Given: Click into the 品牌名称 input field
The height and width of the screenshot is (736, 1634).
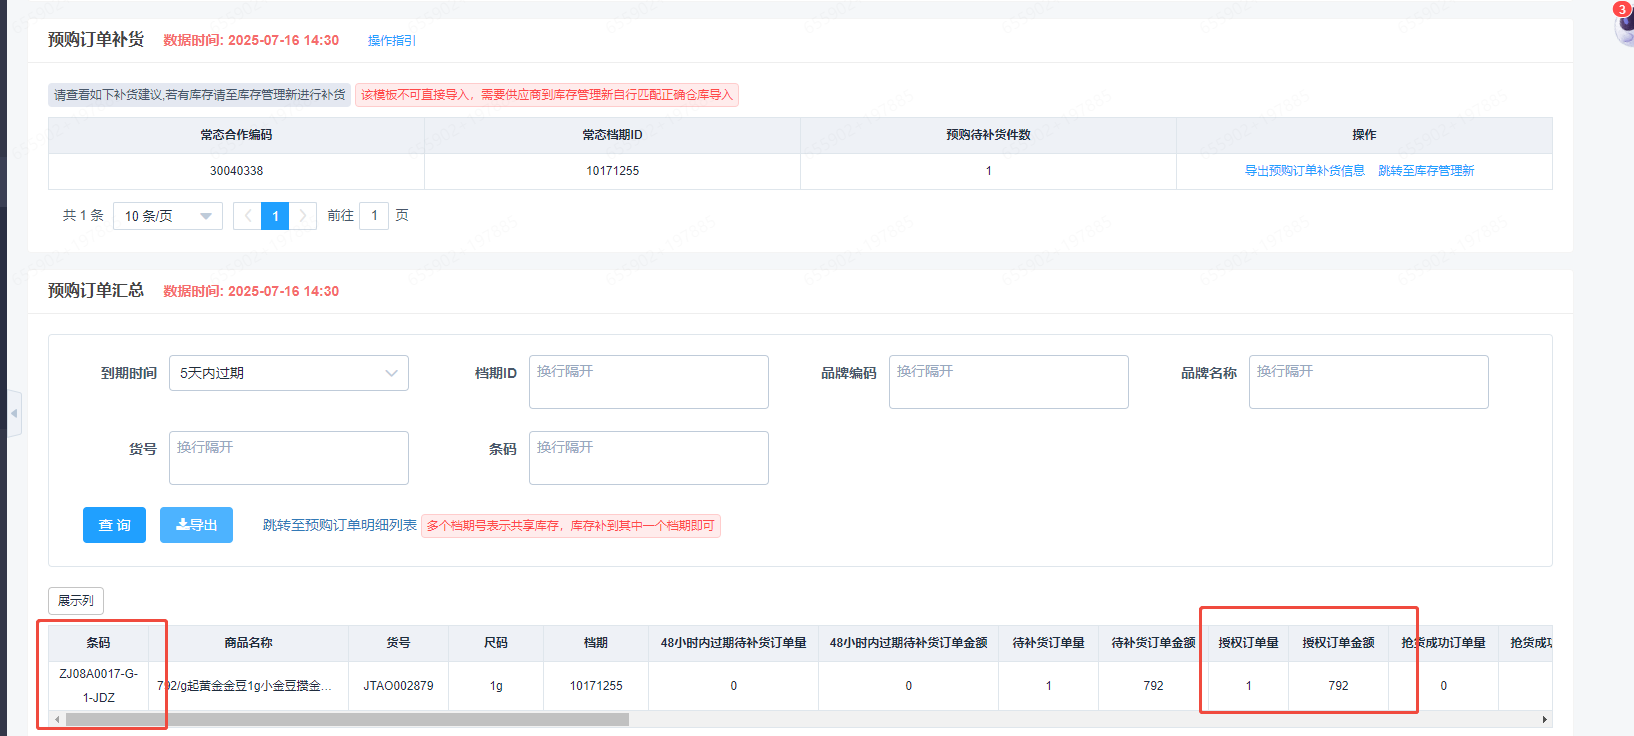Looking at the screenshot, I should pyautogui.click(x=1368, y=382).
